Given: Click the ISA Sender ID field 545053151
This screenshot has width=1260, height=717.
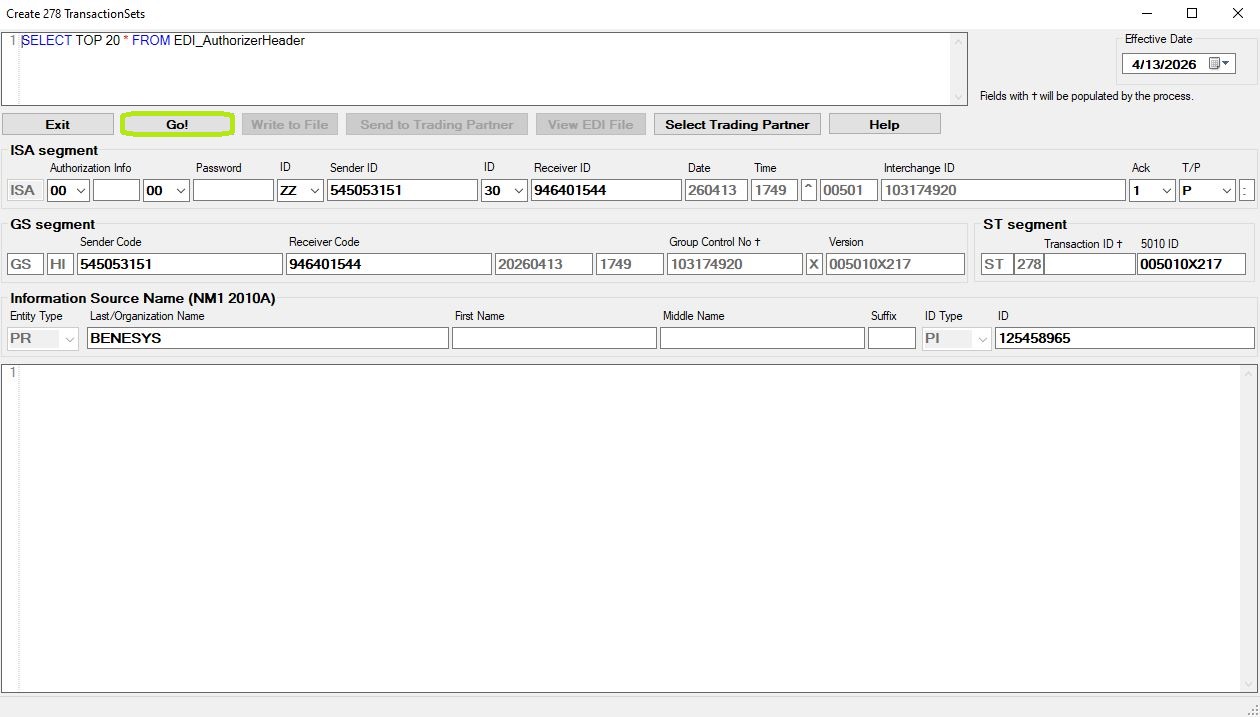Looking at the screenshot, I should pos(402,190).
